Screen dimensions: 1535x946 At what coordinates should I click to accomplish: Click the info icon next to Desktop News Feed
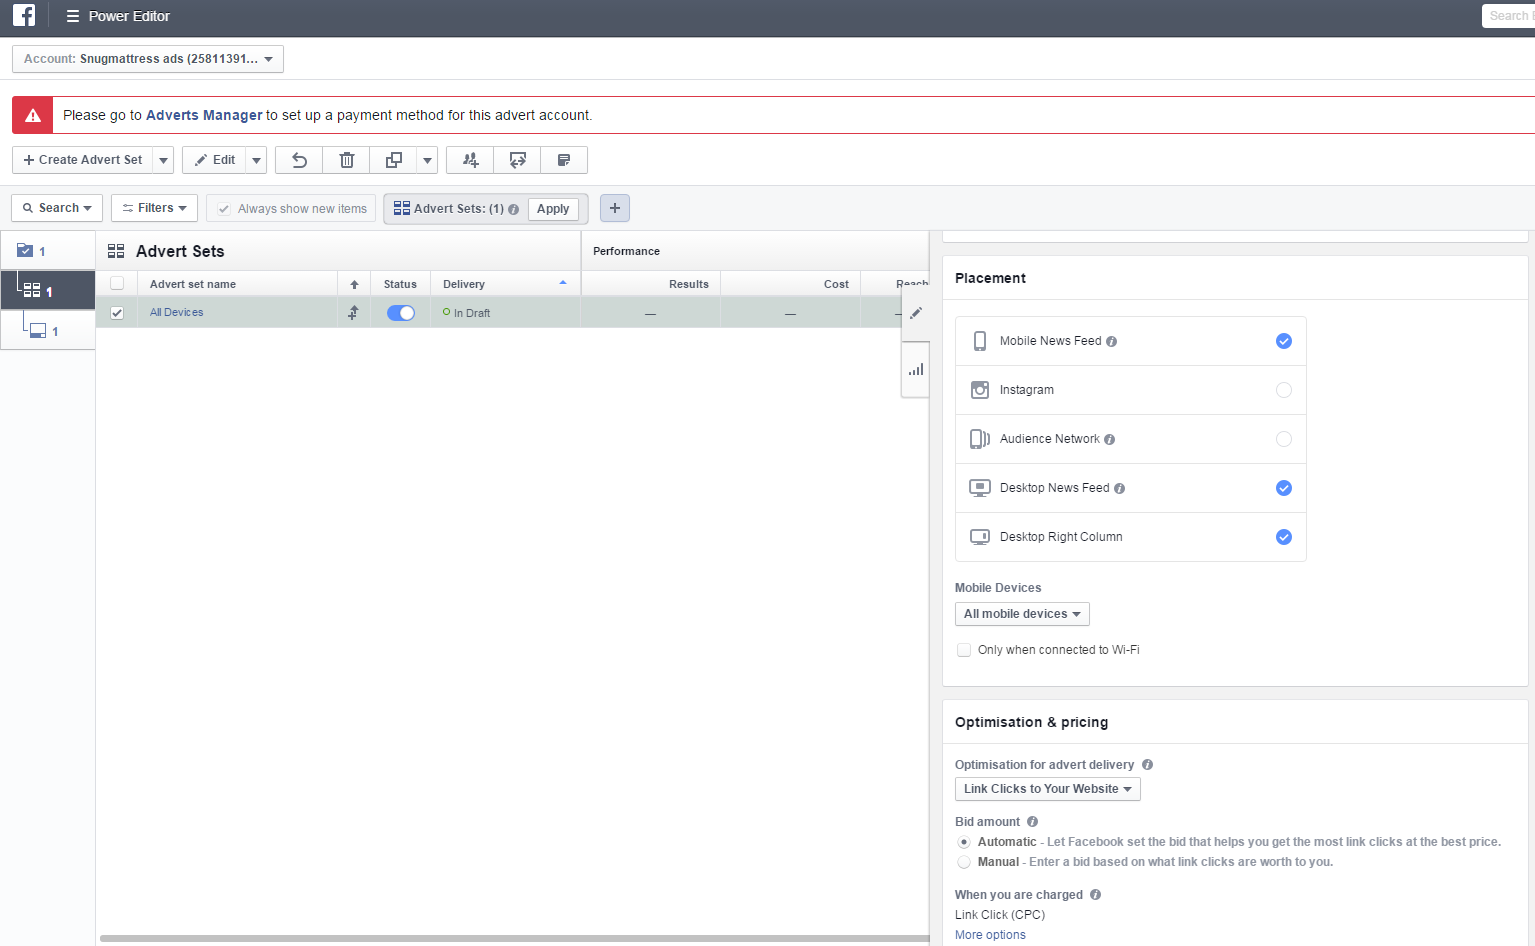(x=1120, y=489)
